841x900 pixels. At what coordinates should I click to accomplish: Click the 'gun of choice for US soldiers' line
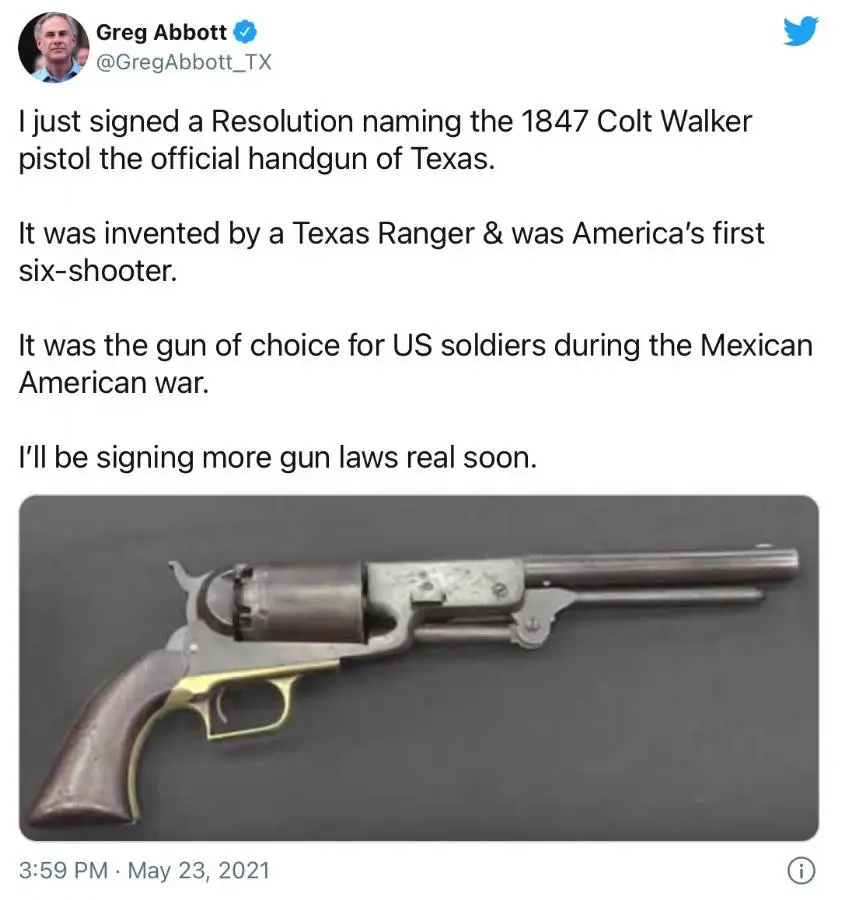pos(416,347)
